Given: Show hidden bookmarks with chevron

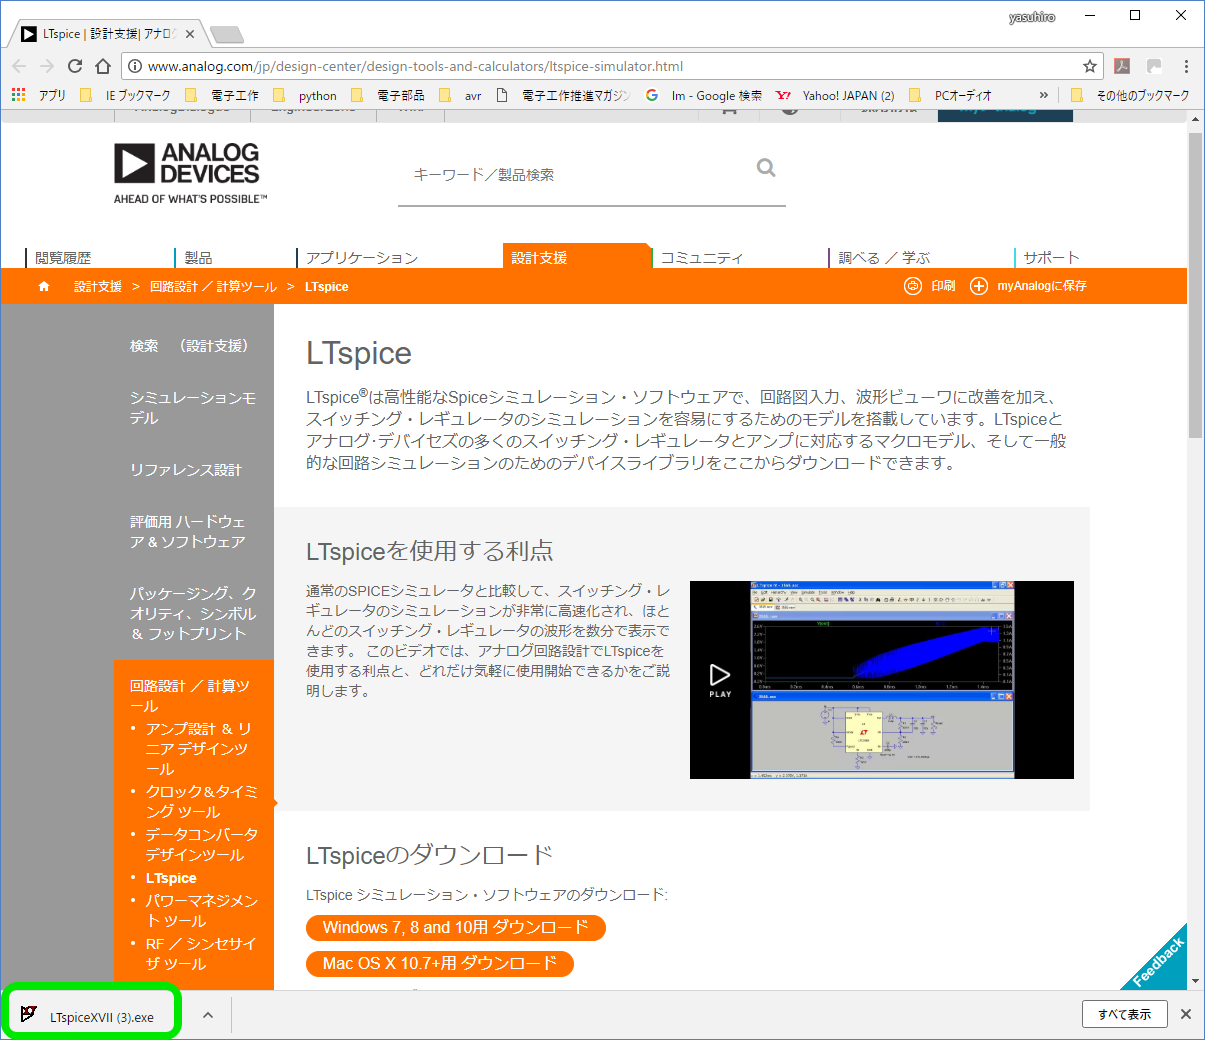Looking at the screenshot, I should click(1044, 95).
